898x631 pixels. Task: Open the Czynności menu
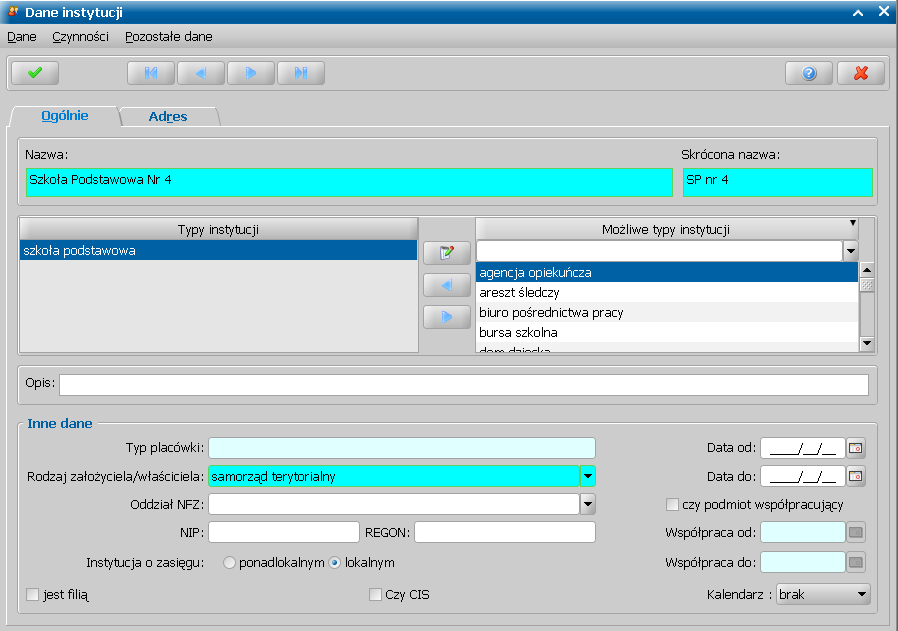pyautogui.click(x=80, y=37)
